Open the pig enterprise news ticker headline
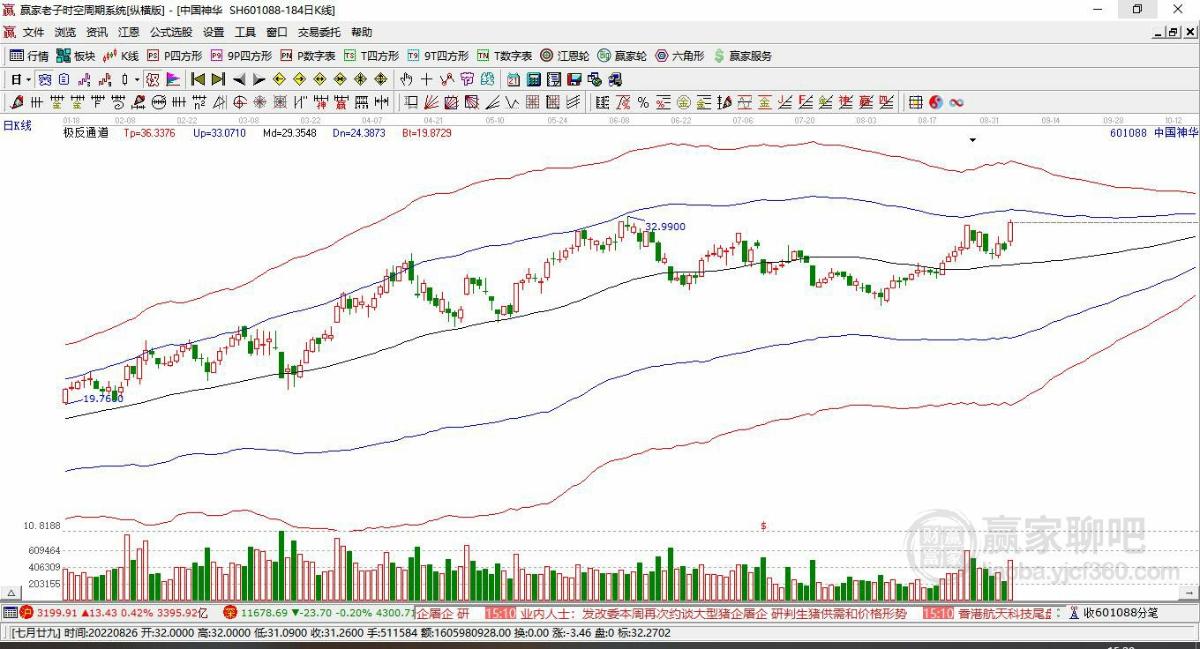Viewport: 1200px width, 649px height. pos(713,613)
